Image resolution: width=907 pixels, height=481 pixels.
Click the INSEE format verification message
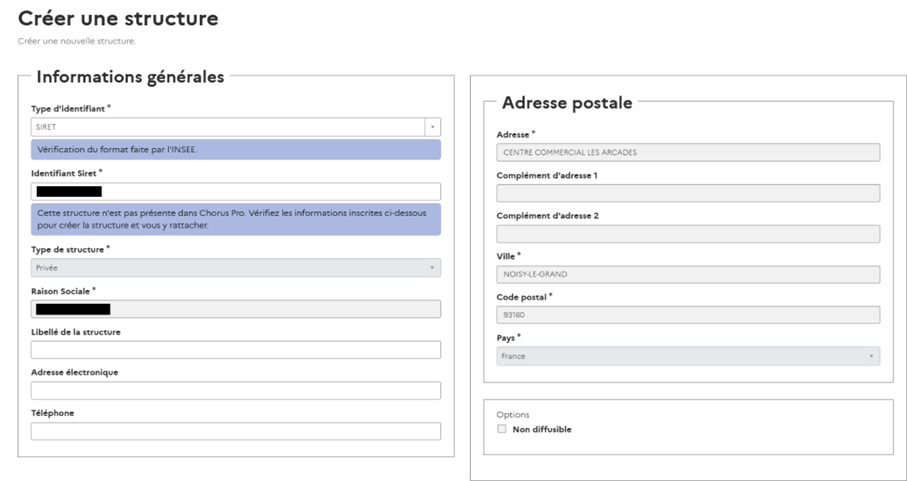(x=235, y=149)
